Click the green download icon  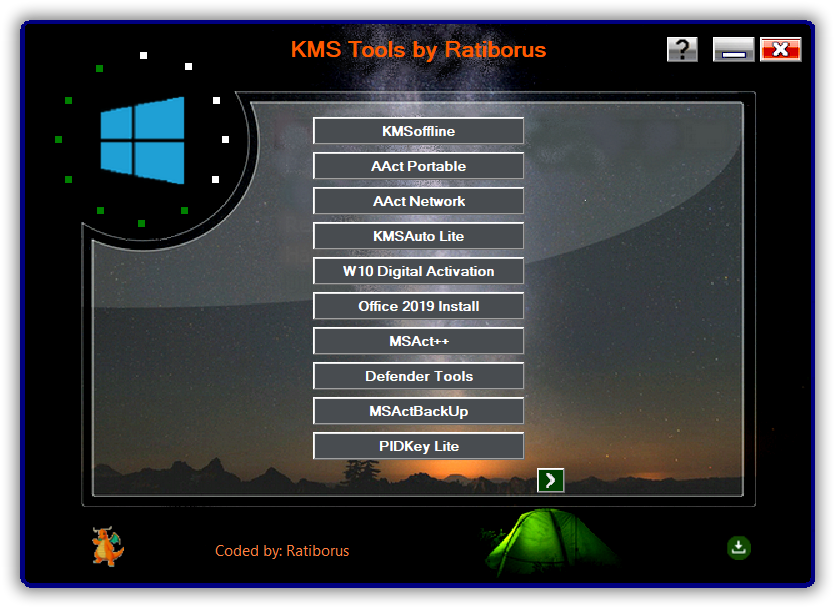(739, 548)
